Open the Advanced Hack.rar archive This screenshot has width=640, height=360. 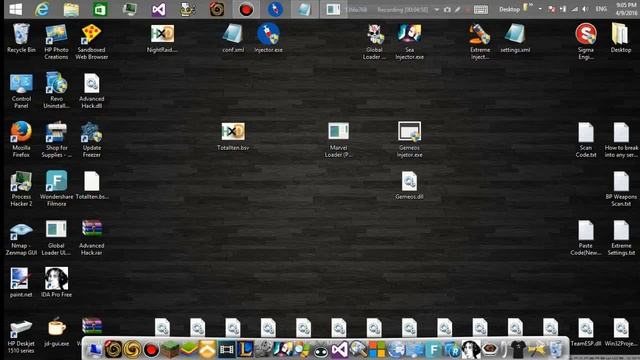click(x=91, y=238)
